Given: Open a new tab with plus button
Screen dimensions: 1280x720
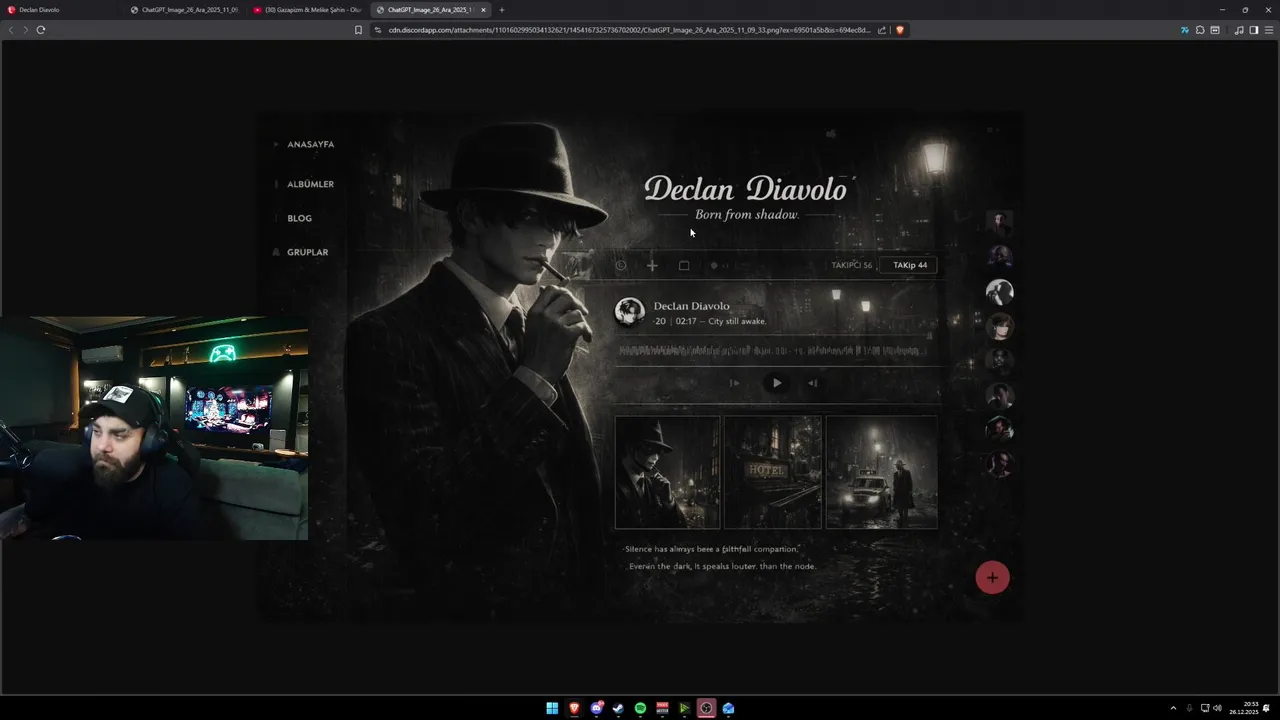Looking at the screenshot, I should pyautogui.click(x=502, y=10).
